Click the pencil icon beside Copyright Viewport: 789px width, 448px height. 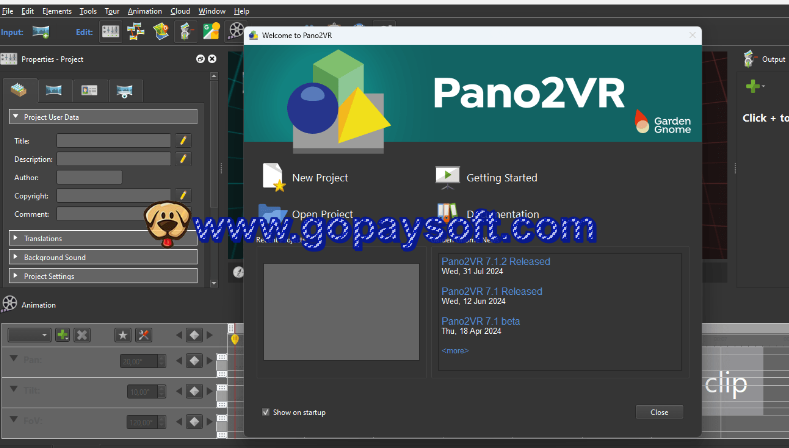coord(183,195)
